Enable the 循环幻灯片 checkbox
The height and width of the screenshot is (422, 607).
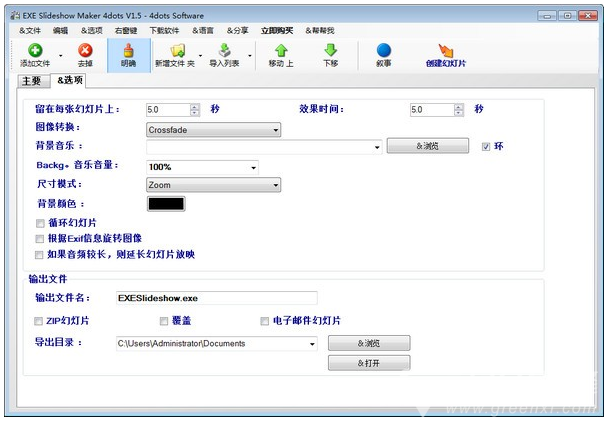pyautogui.click(x=40, y=223)
